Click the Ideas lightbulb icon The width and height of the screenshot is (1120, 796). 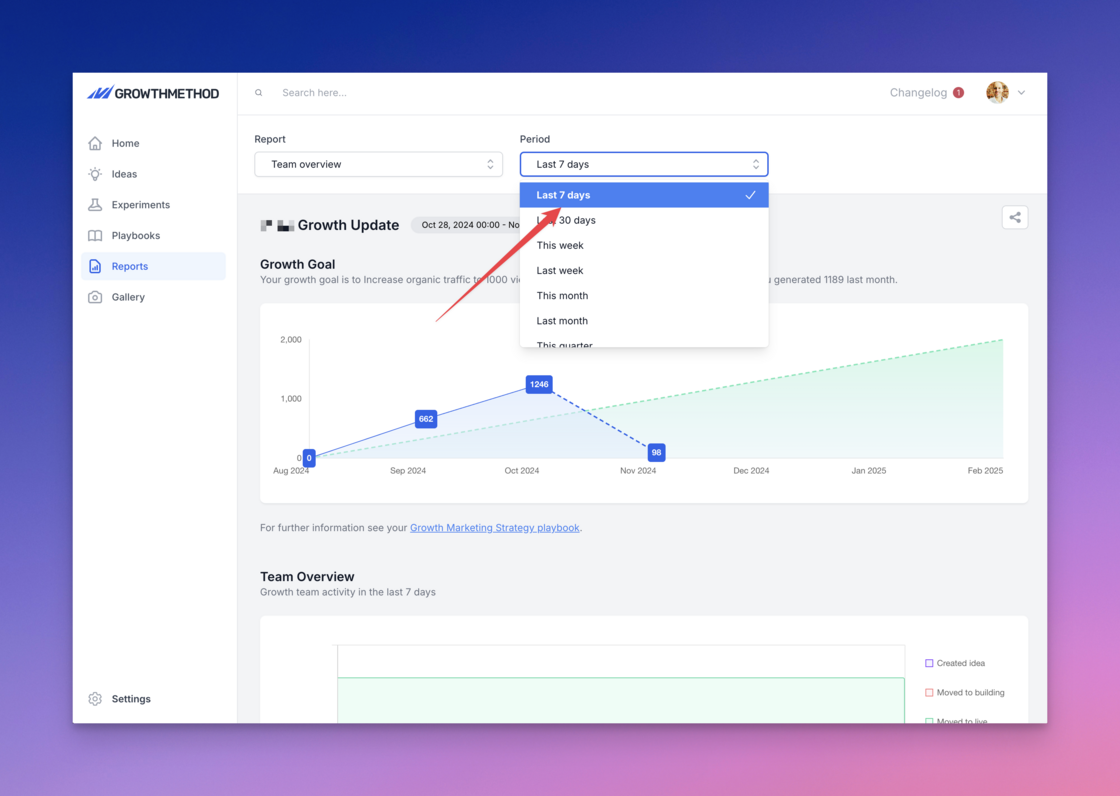pyautogui.click(x=95, y=174)
